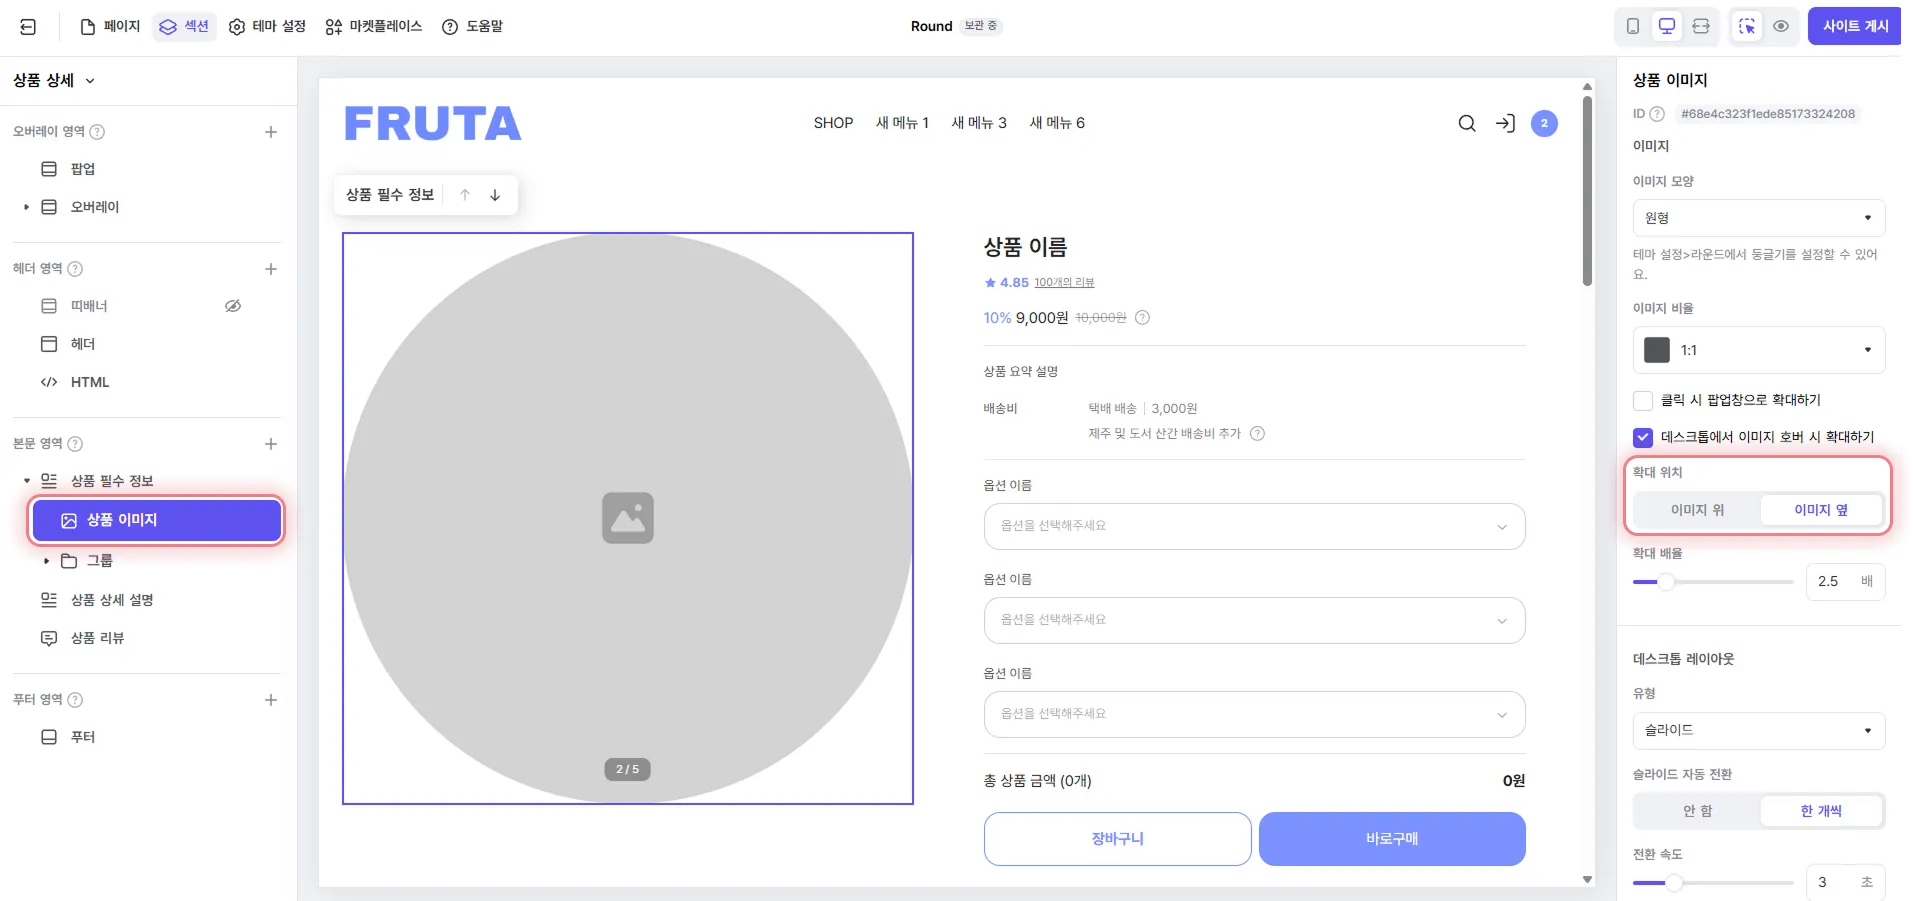Set 확대 위치 to 이미지 옆
This screenshot has height=901, width=1913.
pyautogui.click(x=1821, y=510)
